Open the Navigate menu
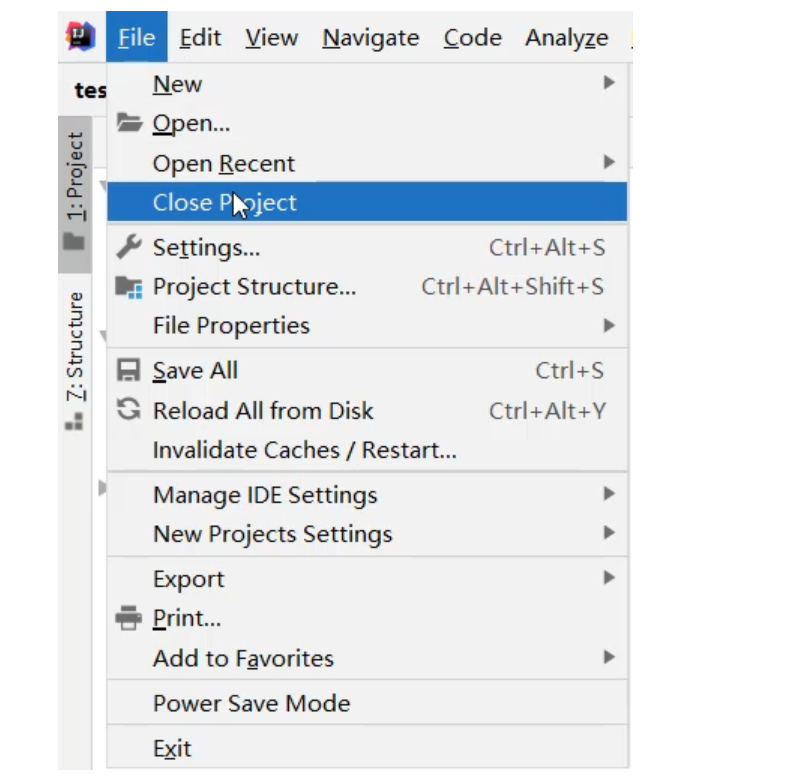The height and width of the screenshot is (775, 785). tap(370, 38)
